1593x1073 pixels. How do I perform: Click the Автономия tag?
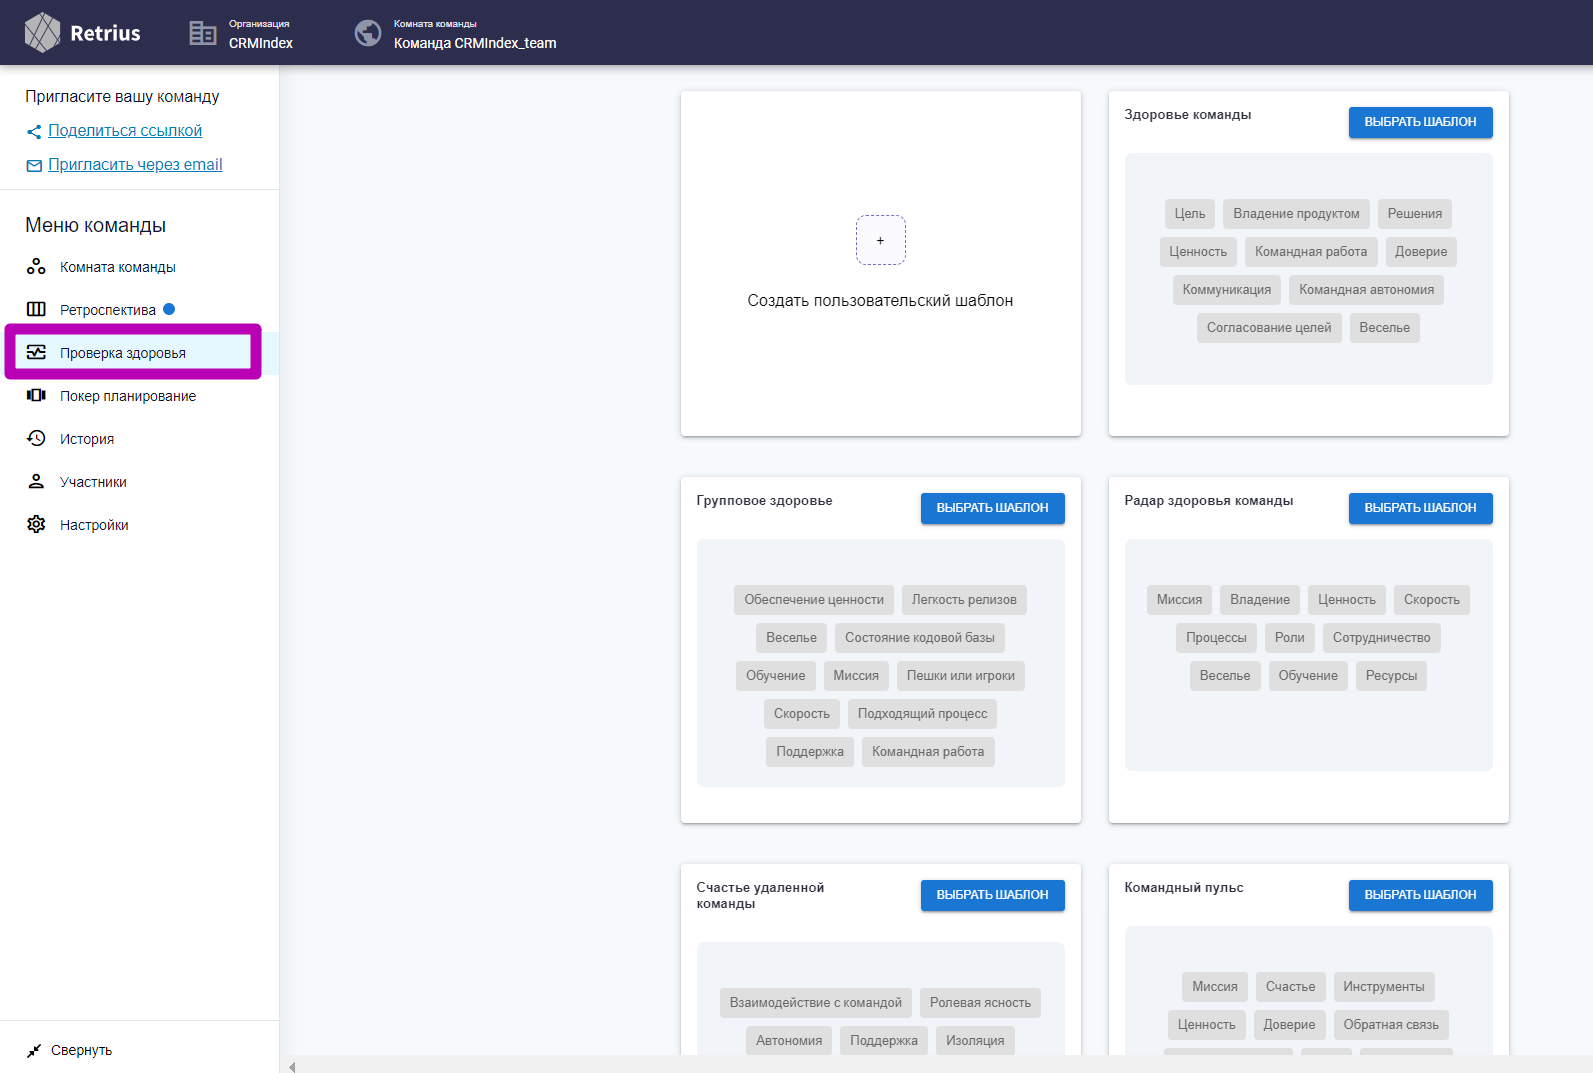click(x=789, y=1041)
